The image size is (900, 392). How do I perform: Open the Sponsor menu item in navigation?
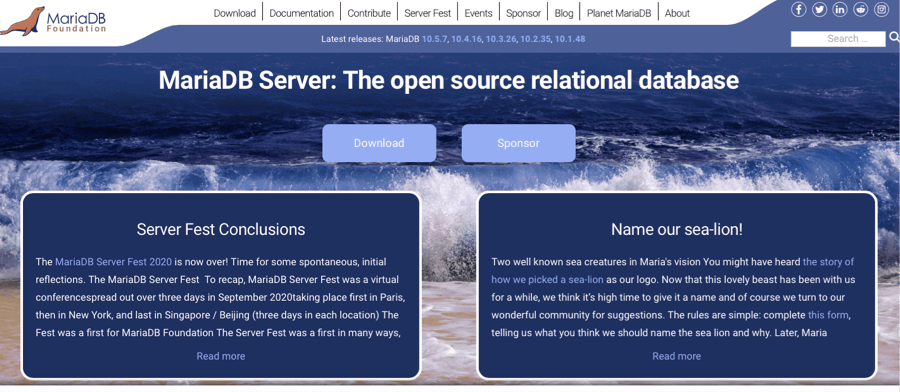pyautogui.click(x=523, y=13)
